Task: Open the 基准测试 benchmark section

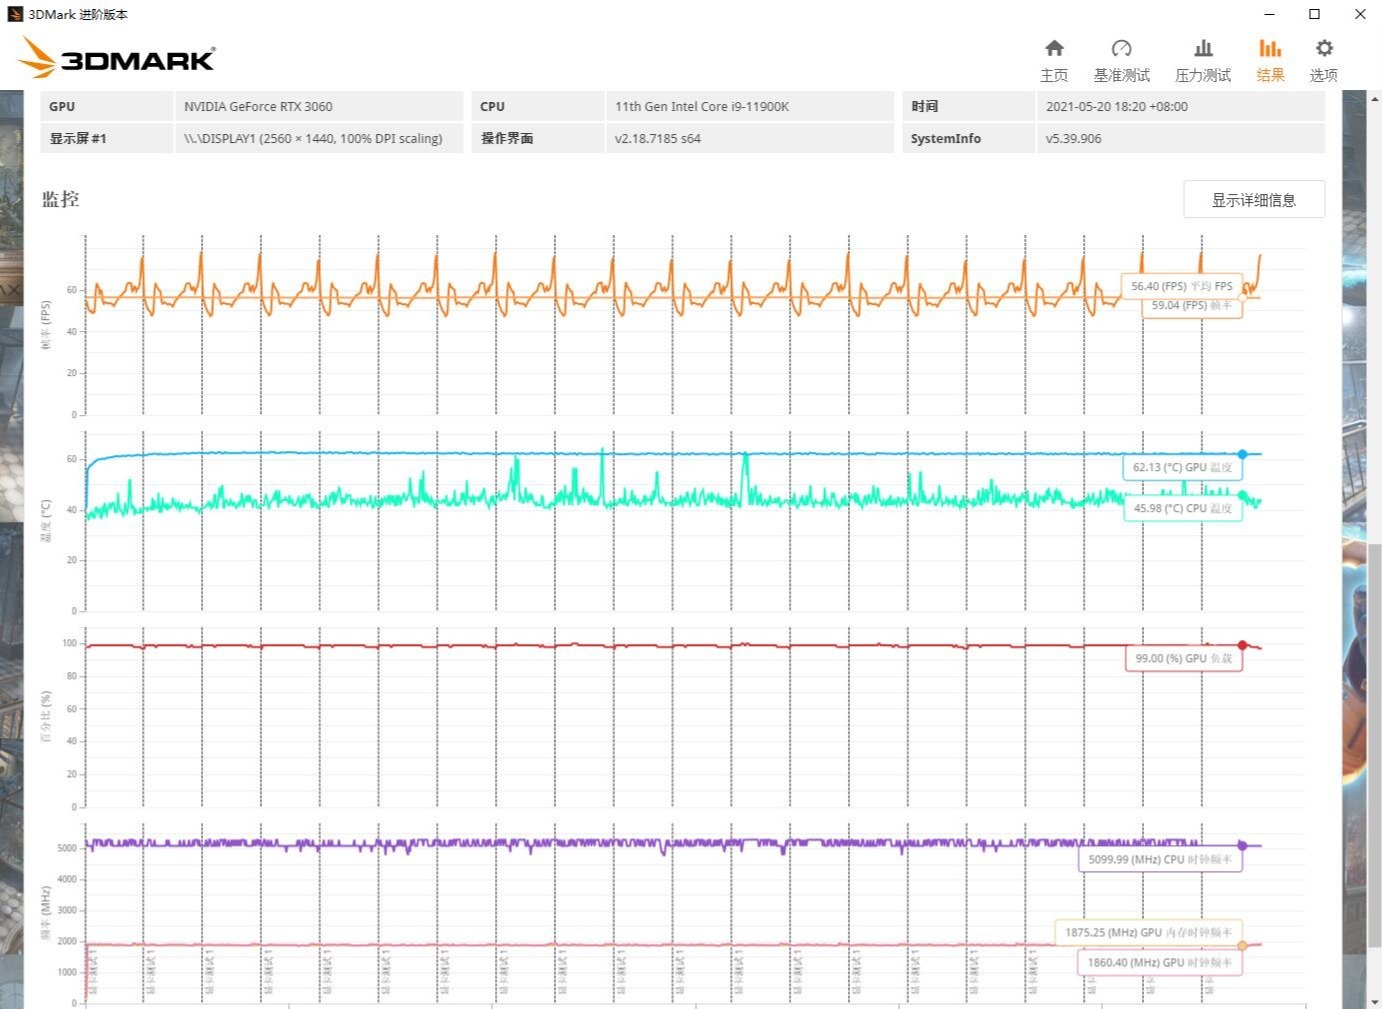Action: point(1121,58)
